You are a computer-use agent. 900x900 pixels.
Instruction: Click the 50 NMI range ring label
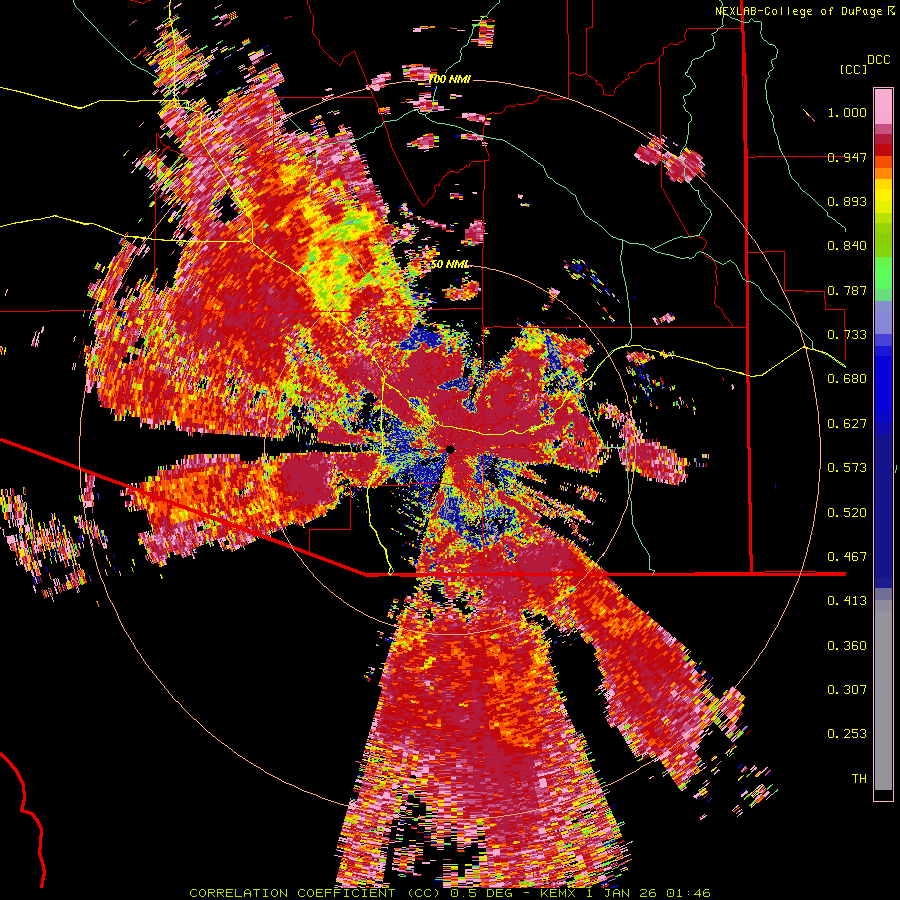coord(449,264)
